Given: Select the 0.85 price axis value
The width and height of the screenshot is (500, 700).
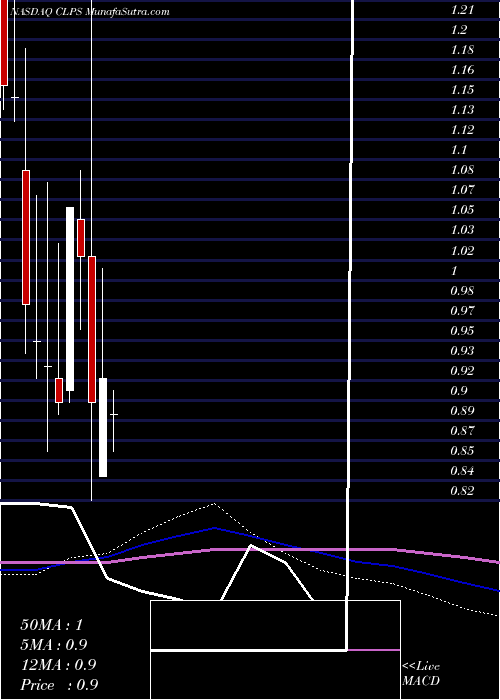Looking at the screenshot, I should click(462, 451).
